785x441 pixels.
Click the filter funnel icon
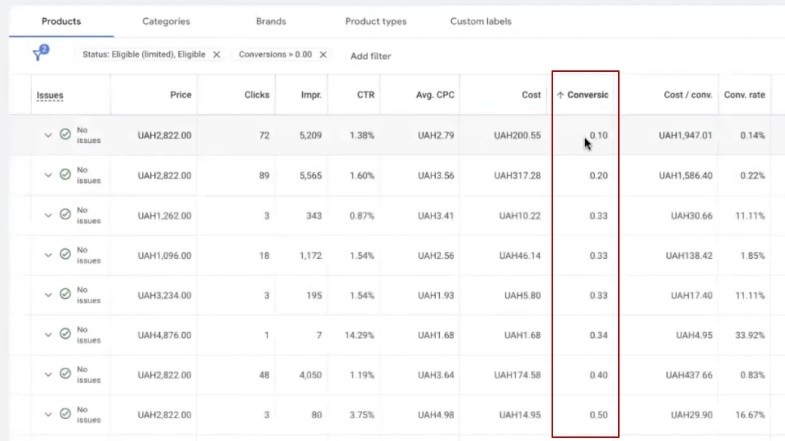pos(40,55)
